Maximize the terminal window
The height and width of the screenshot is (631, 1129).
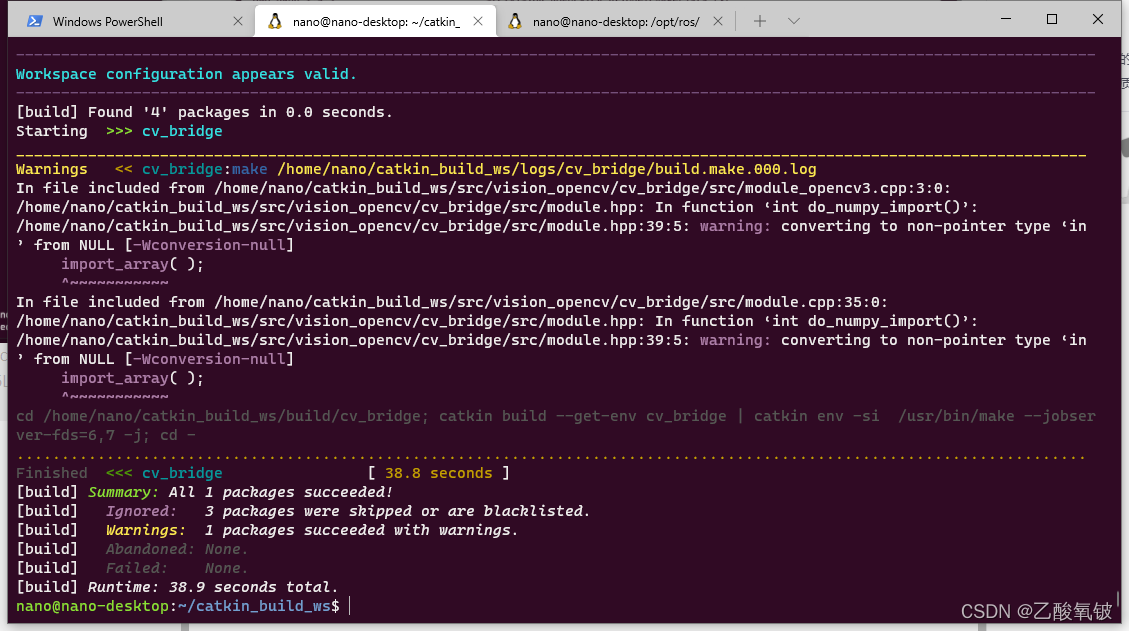(x=1052, y=19)
